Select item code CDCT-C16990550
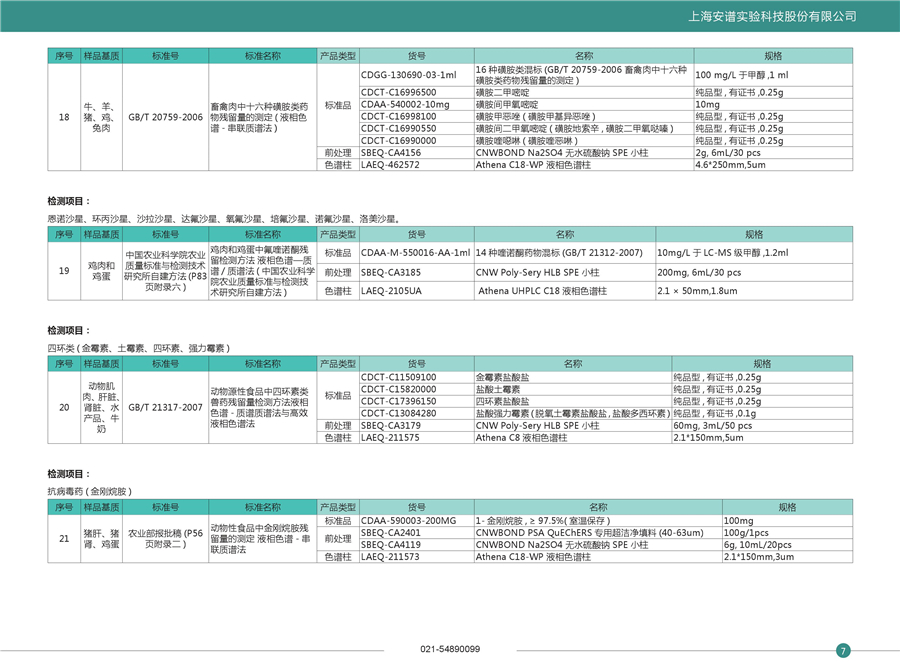This screenshot has height=663, width=900. pyautogui.click(x=398, y=129)
